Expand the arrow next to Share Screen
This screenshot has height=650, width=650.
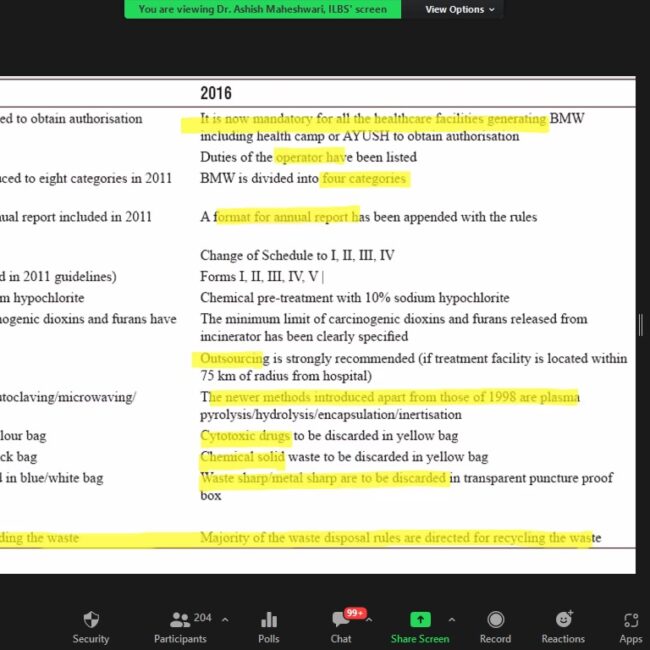tap(451, 619)
